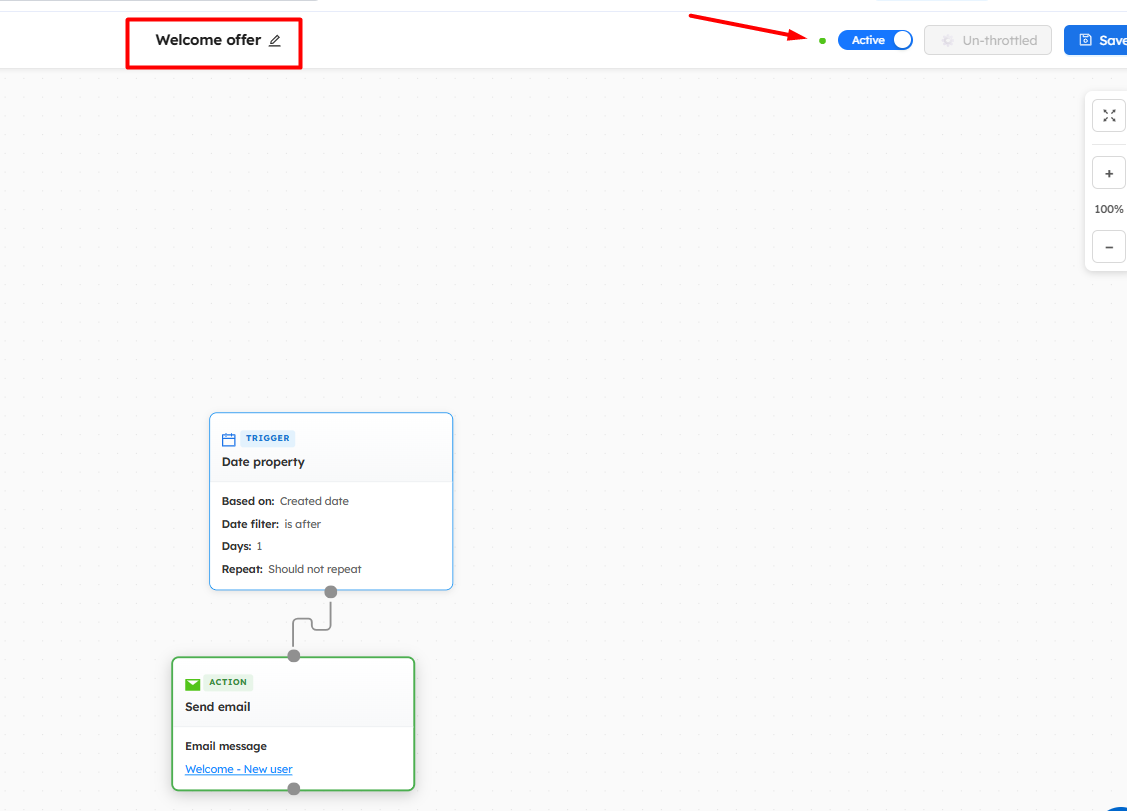Click the 100% zoom level indicator
This screenshot has width=1127, height=811.
tap(1108, 210)
